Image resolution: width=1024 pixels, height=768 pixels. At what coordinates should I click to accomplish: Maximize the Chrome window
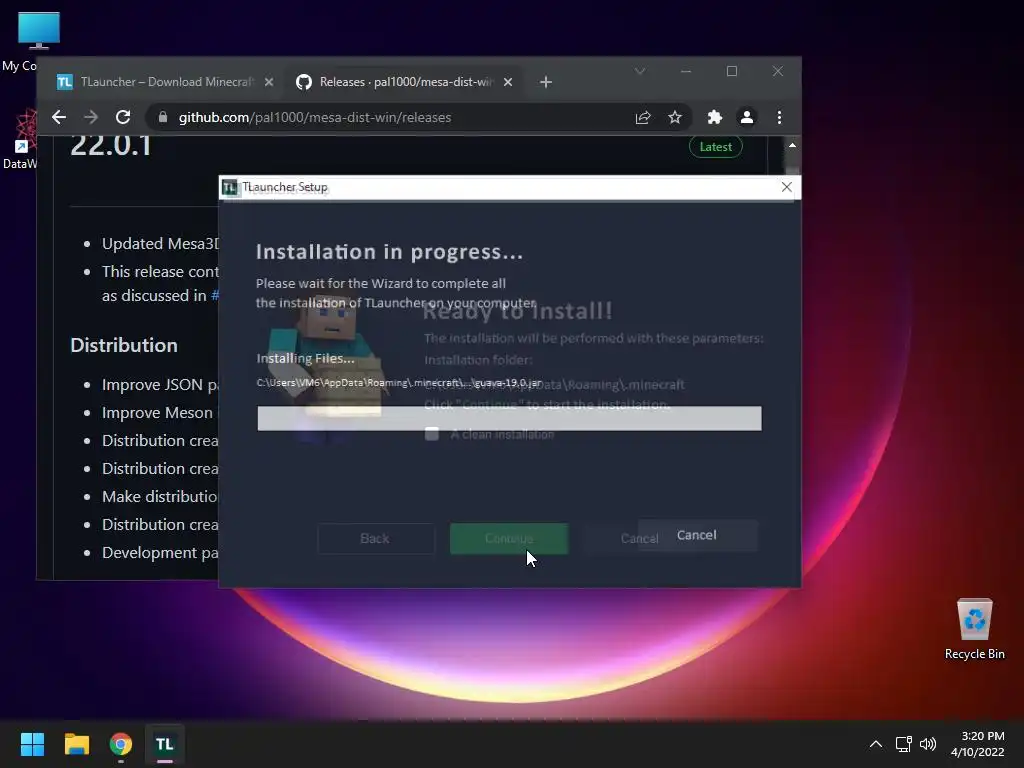(731, 71)
